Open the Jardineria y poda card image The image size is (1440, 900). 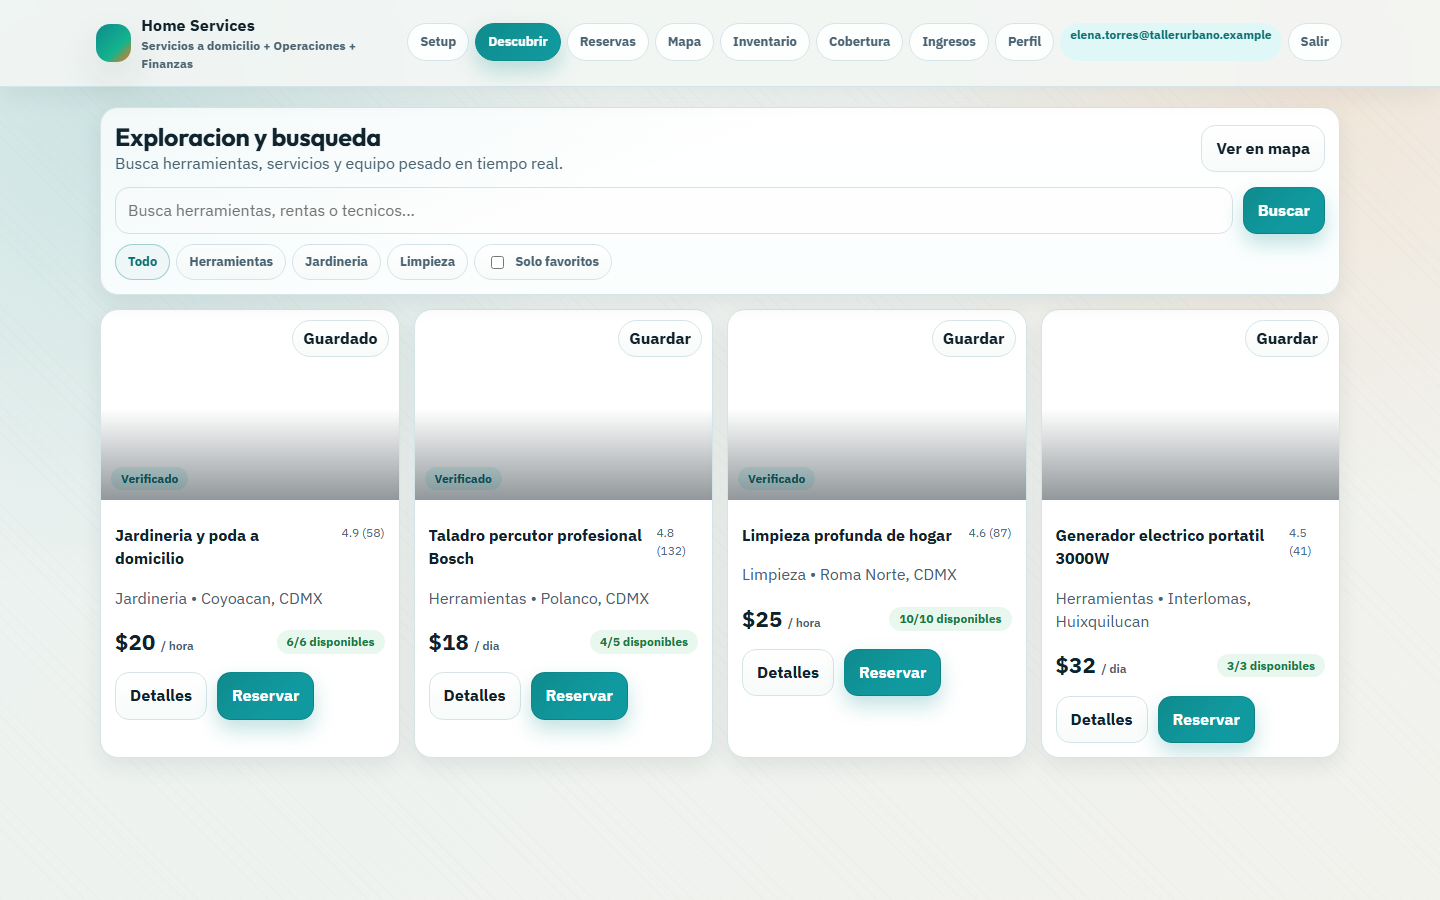coord(250,405)
